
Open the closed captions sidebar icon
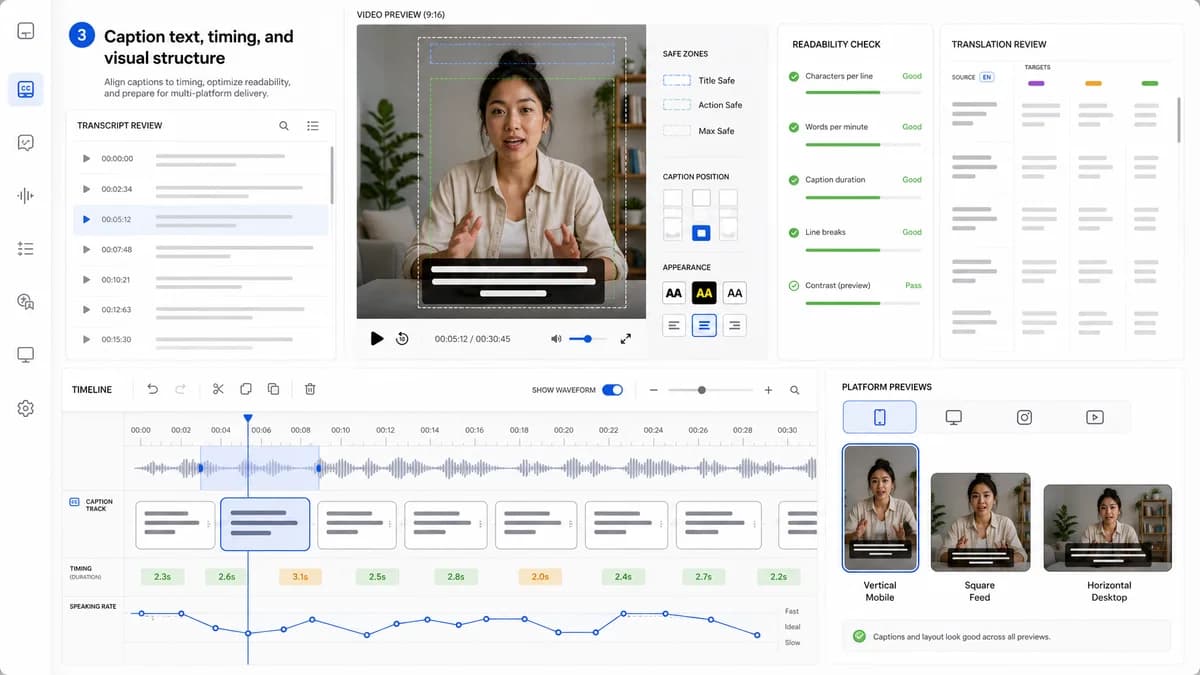(26, 89)
